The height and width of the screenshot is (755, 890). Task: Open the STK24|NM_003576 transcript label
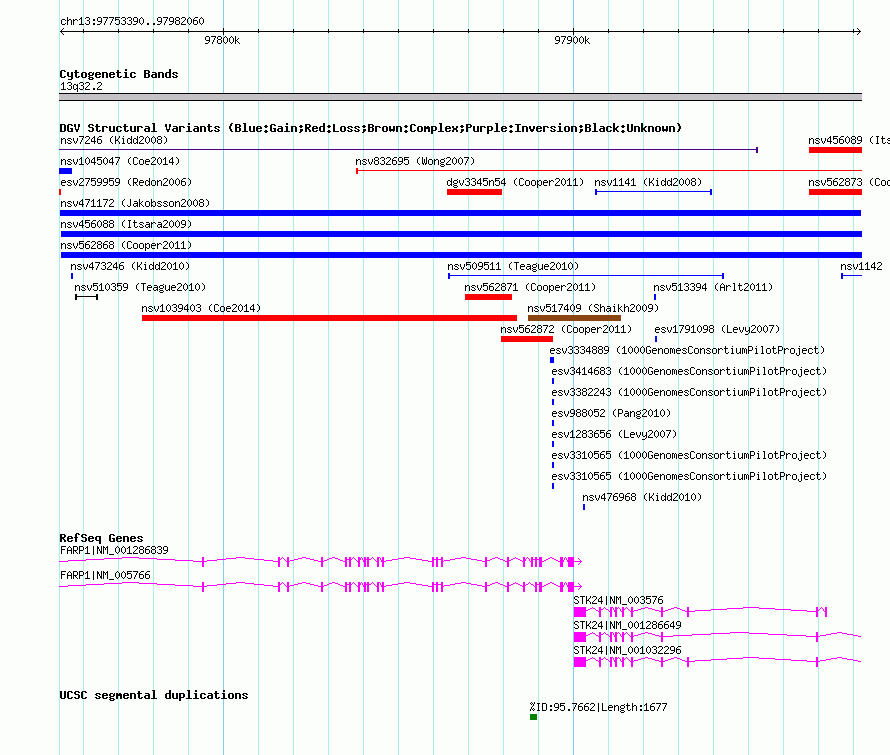(x=618, y=600)
